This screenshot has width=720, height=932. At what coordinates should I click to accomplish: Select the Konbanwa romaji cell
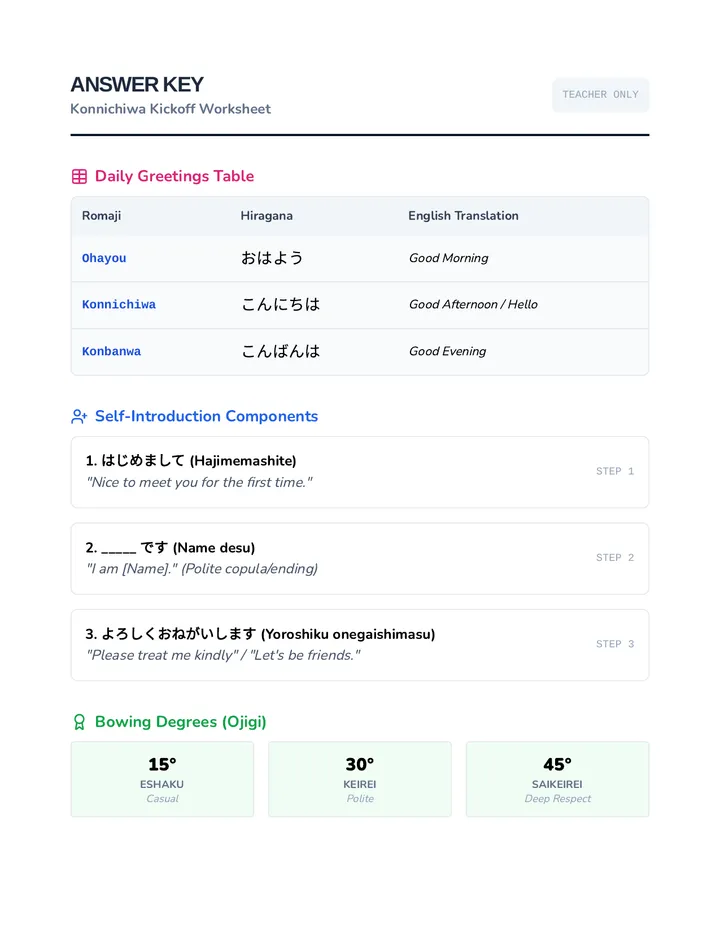[111, 351]
